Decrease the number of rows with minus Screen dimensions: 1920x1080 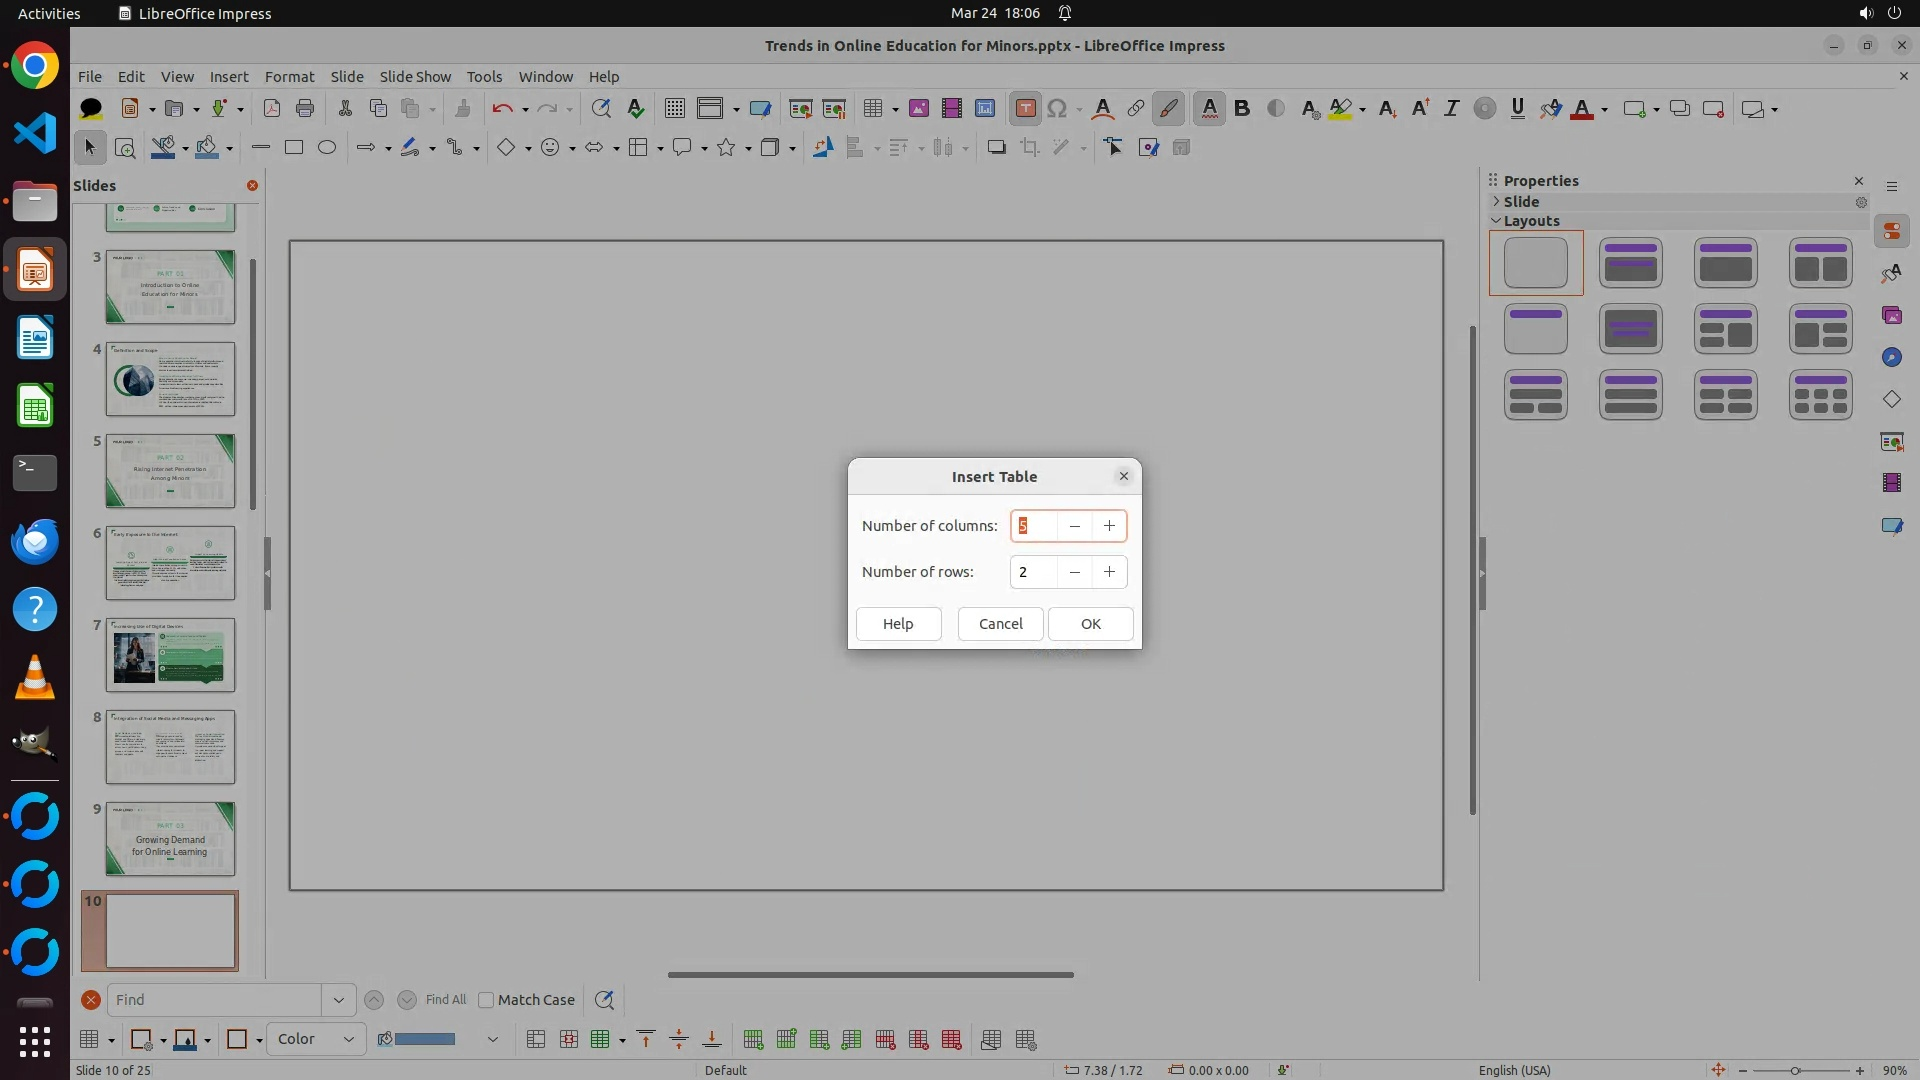click(x=1074, y=572)
